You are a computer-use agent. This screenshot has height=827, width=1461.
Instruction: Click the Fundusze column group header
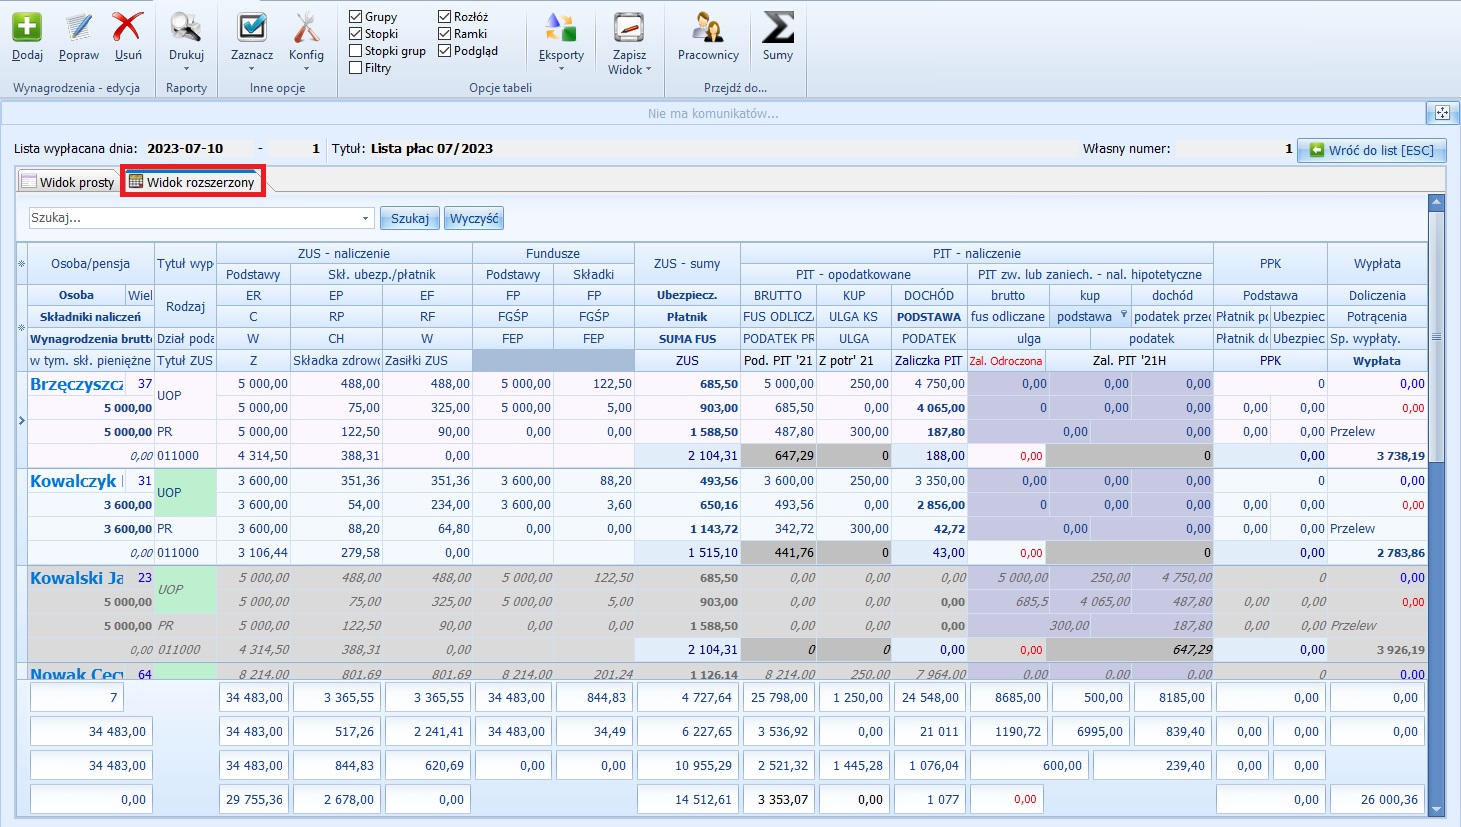[553, 253]
